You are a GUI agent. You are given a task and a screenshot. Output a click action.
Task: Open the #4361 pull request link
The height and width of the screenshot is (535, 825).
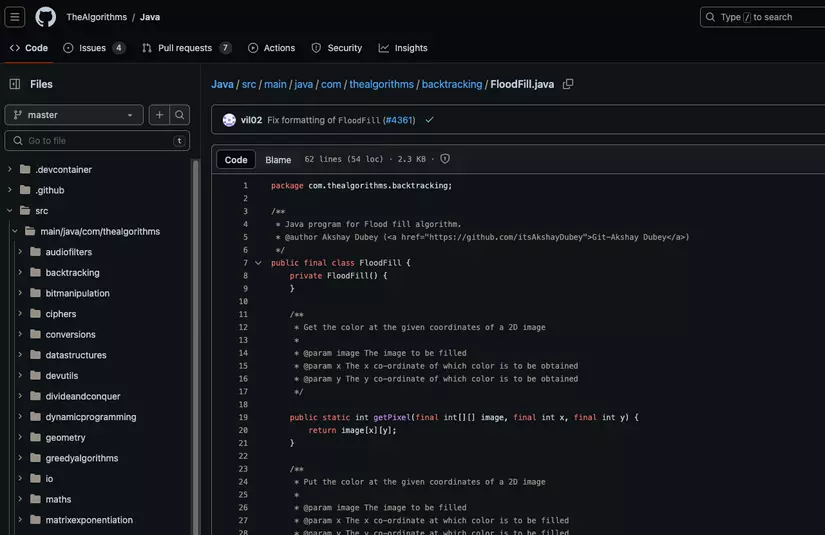398,120
